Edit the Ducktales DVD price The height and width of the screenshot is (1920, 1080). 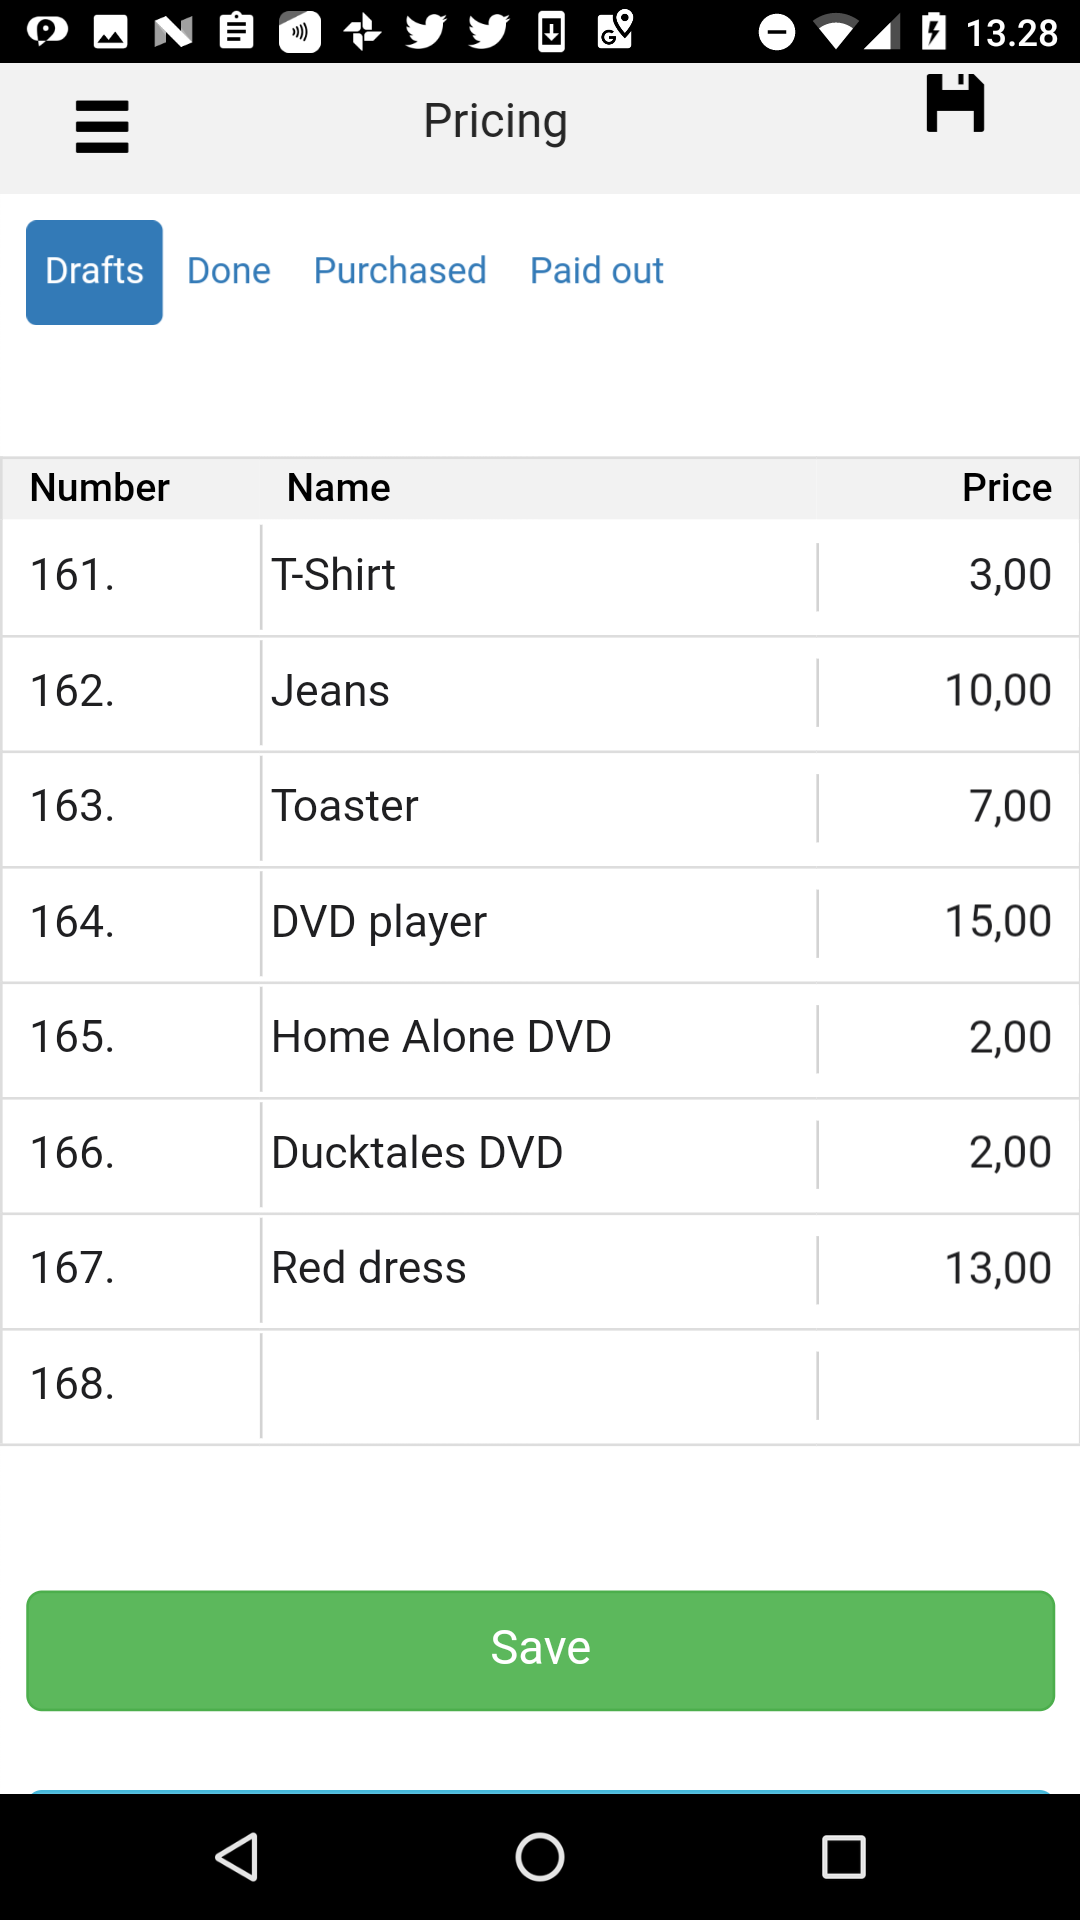[x=946, y=1153]
